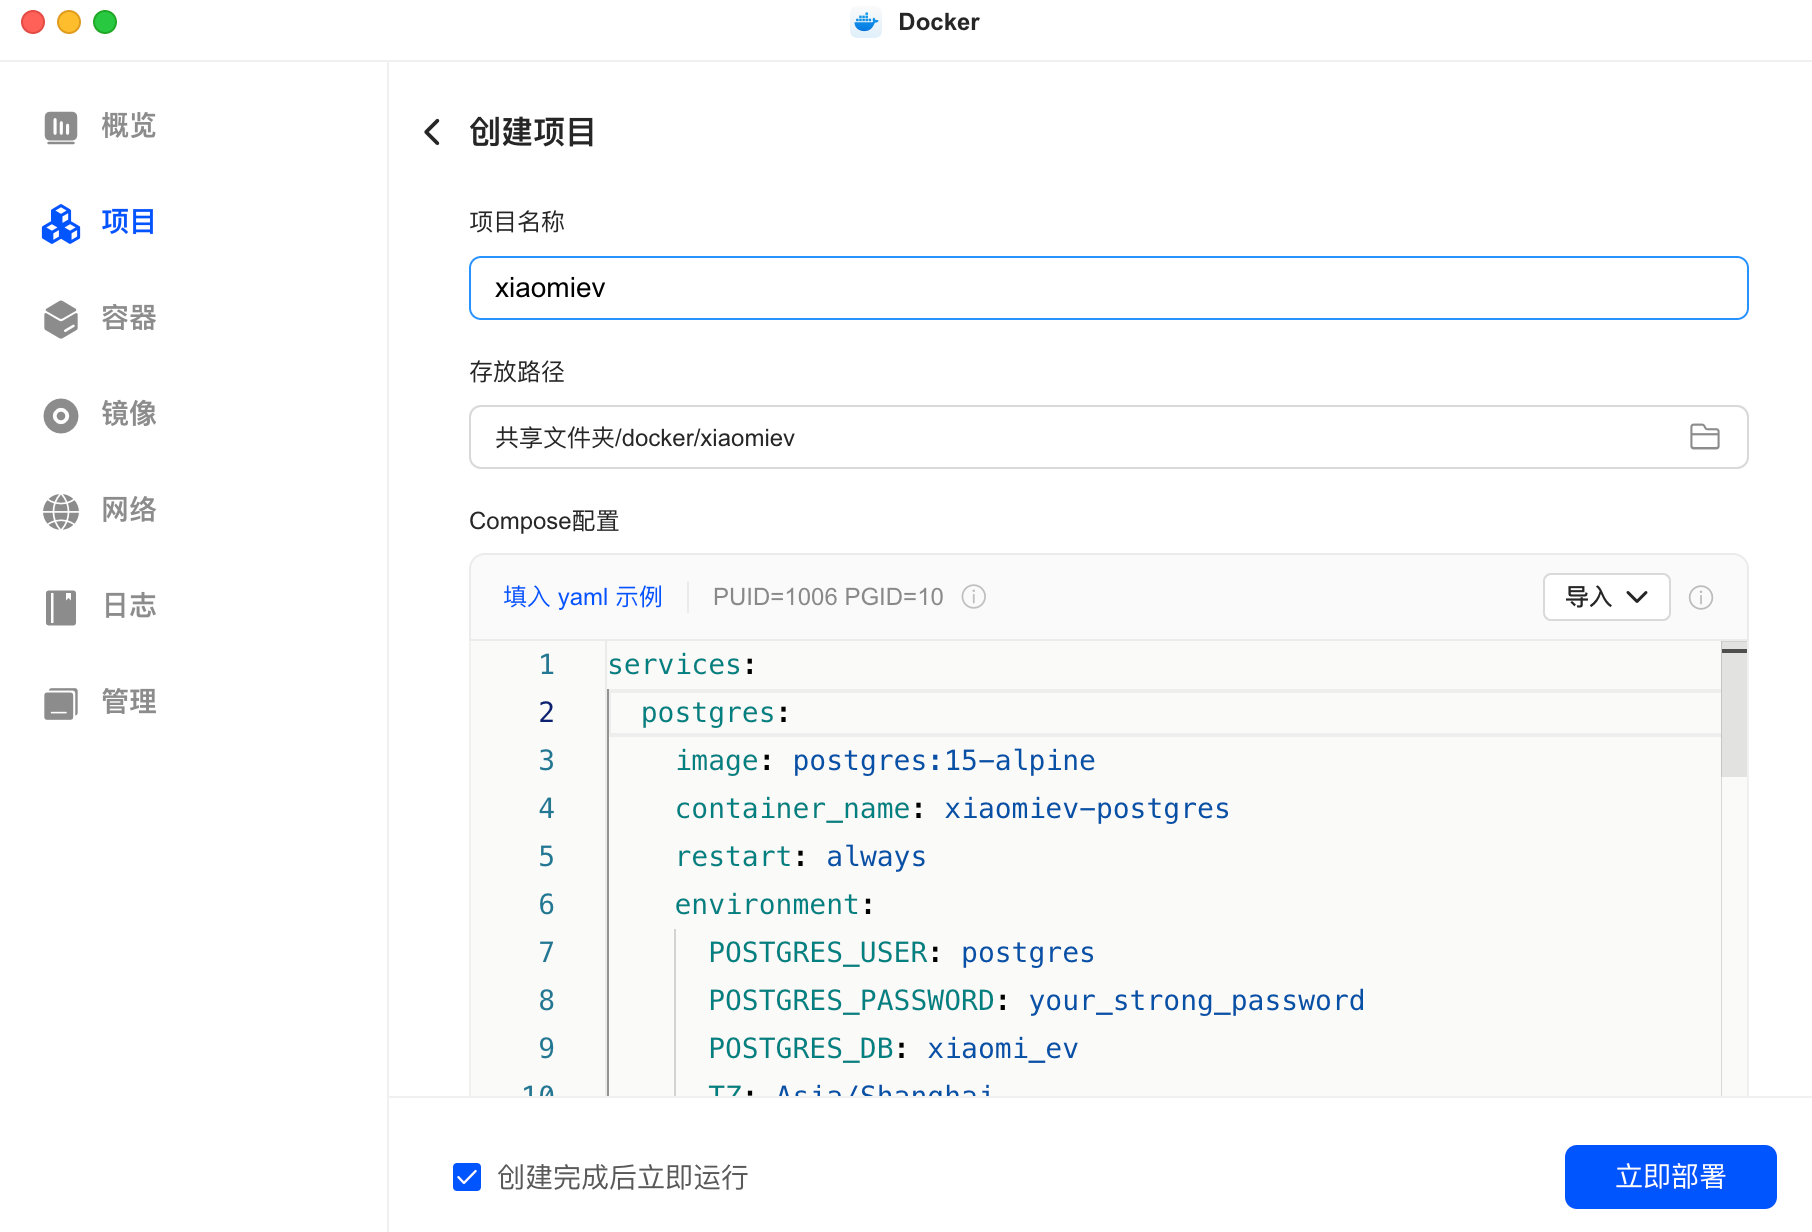
Task: Click the 立即部署 deploy button
Action: pyautogui.click(x=1670, y=1177)
